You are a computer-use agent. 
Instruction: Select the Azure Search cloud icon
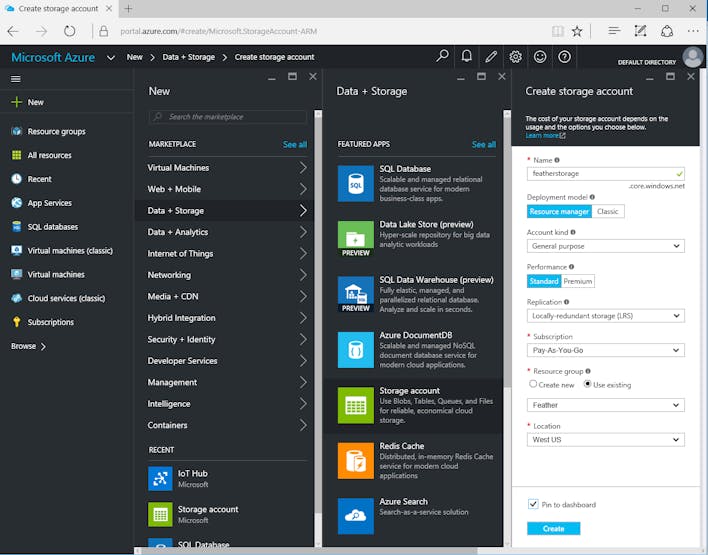click(355, 516)
